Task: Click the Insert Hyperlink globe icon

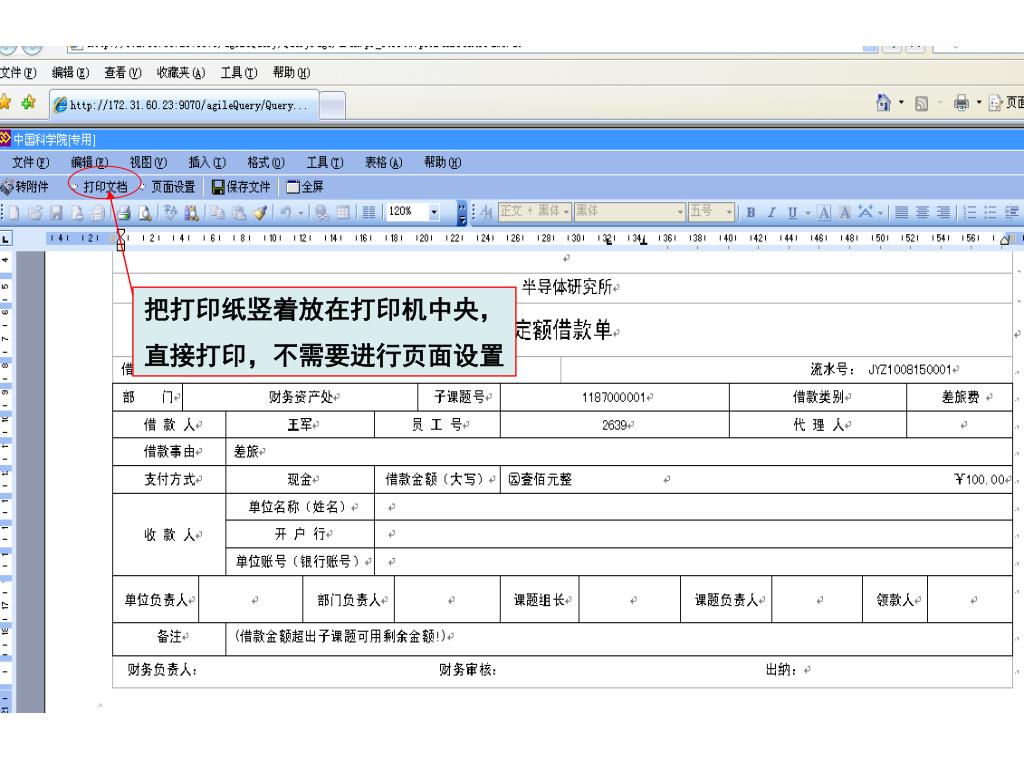Action: coord(322,212)
